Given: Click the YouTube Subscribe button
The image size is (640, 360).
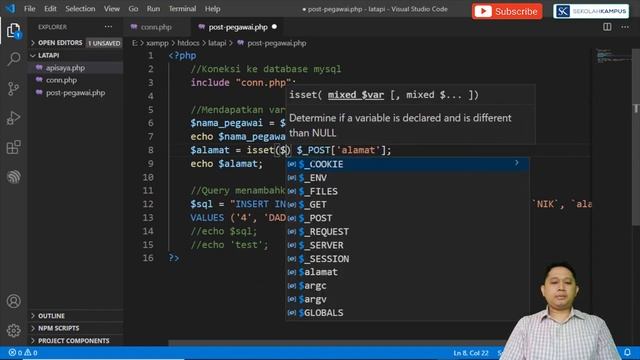Looking at the screenshot, I should (507, 11).
